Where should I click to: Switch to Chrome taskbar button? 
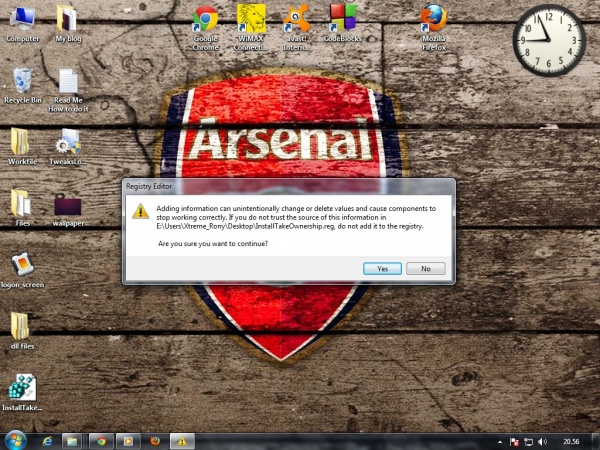tap(101, 442)
